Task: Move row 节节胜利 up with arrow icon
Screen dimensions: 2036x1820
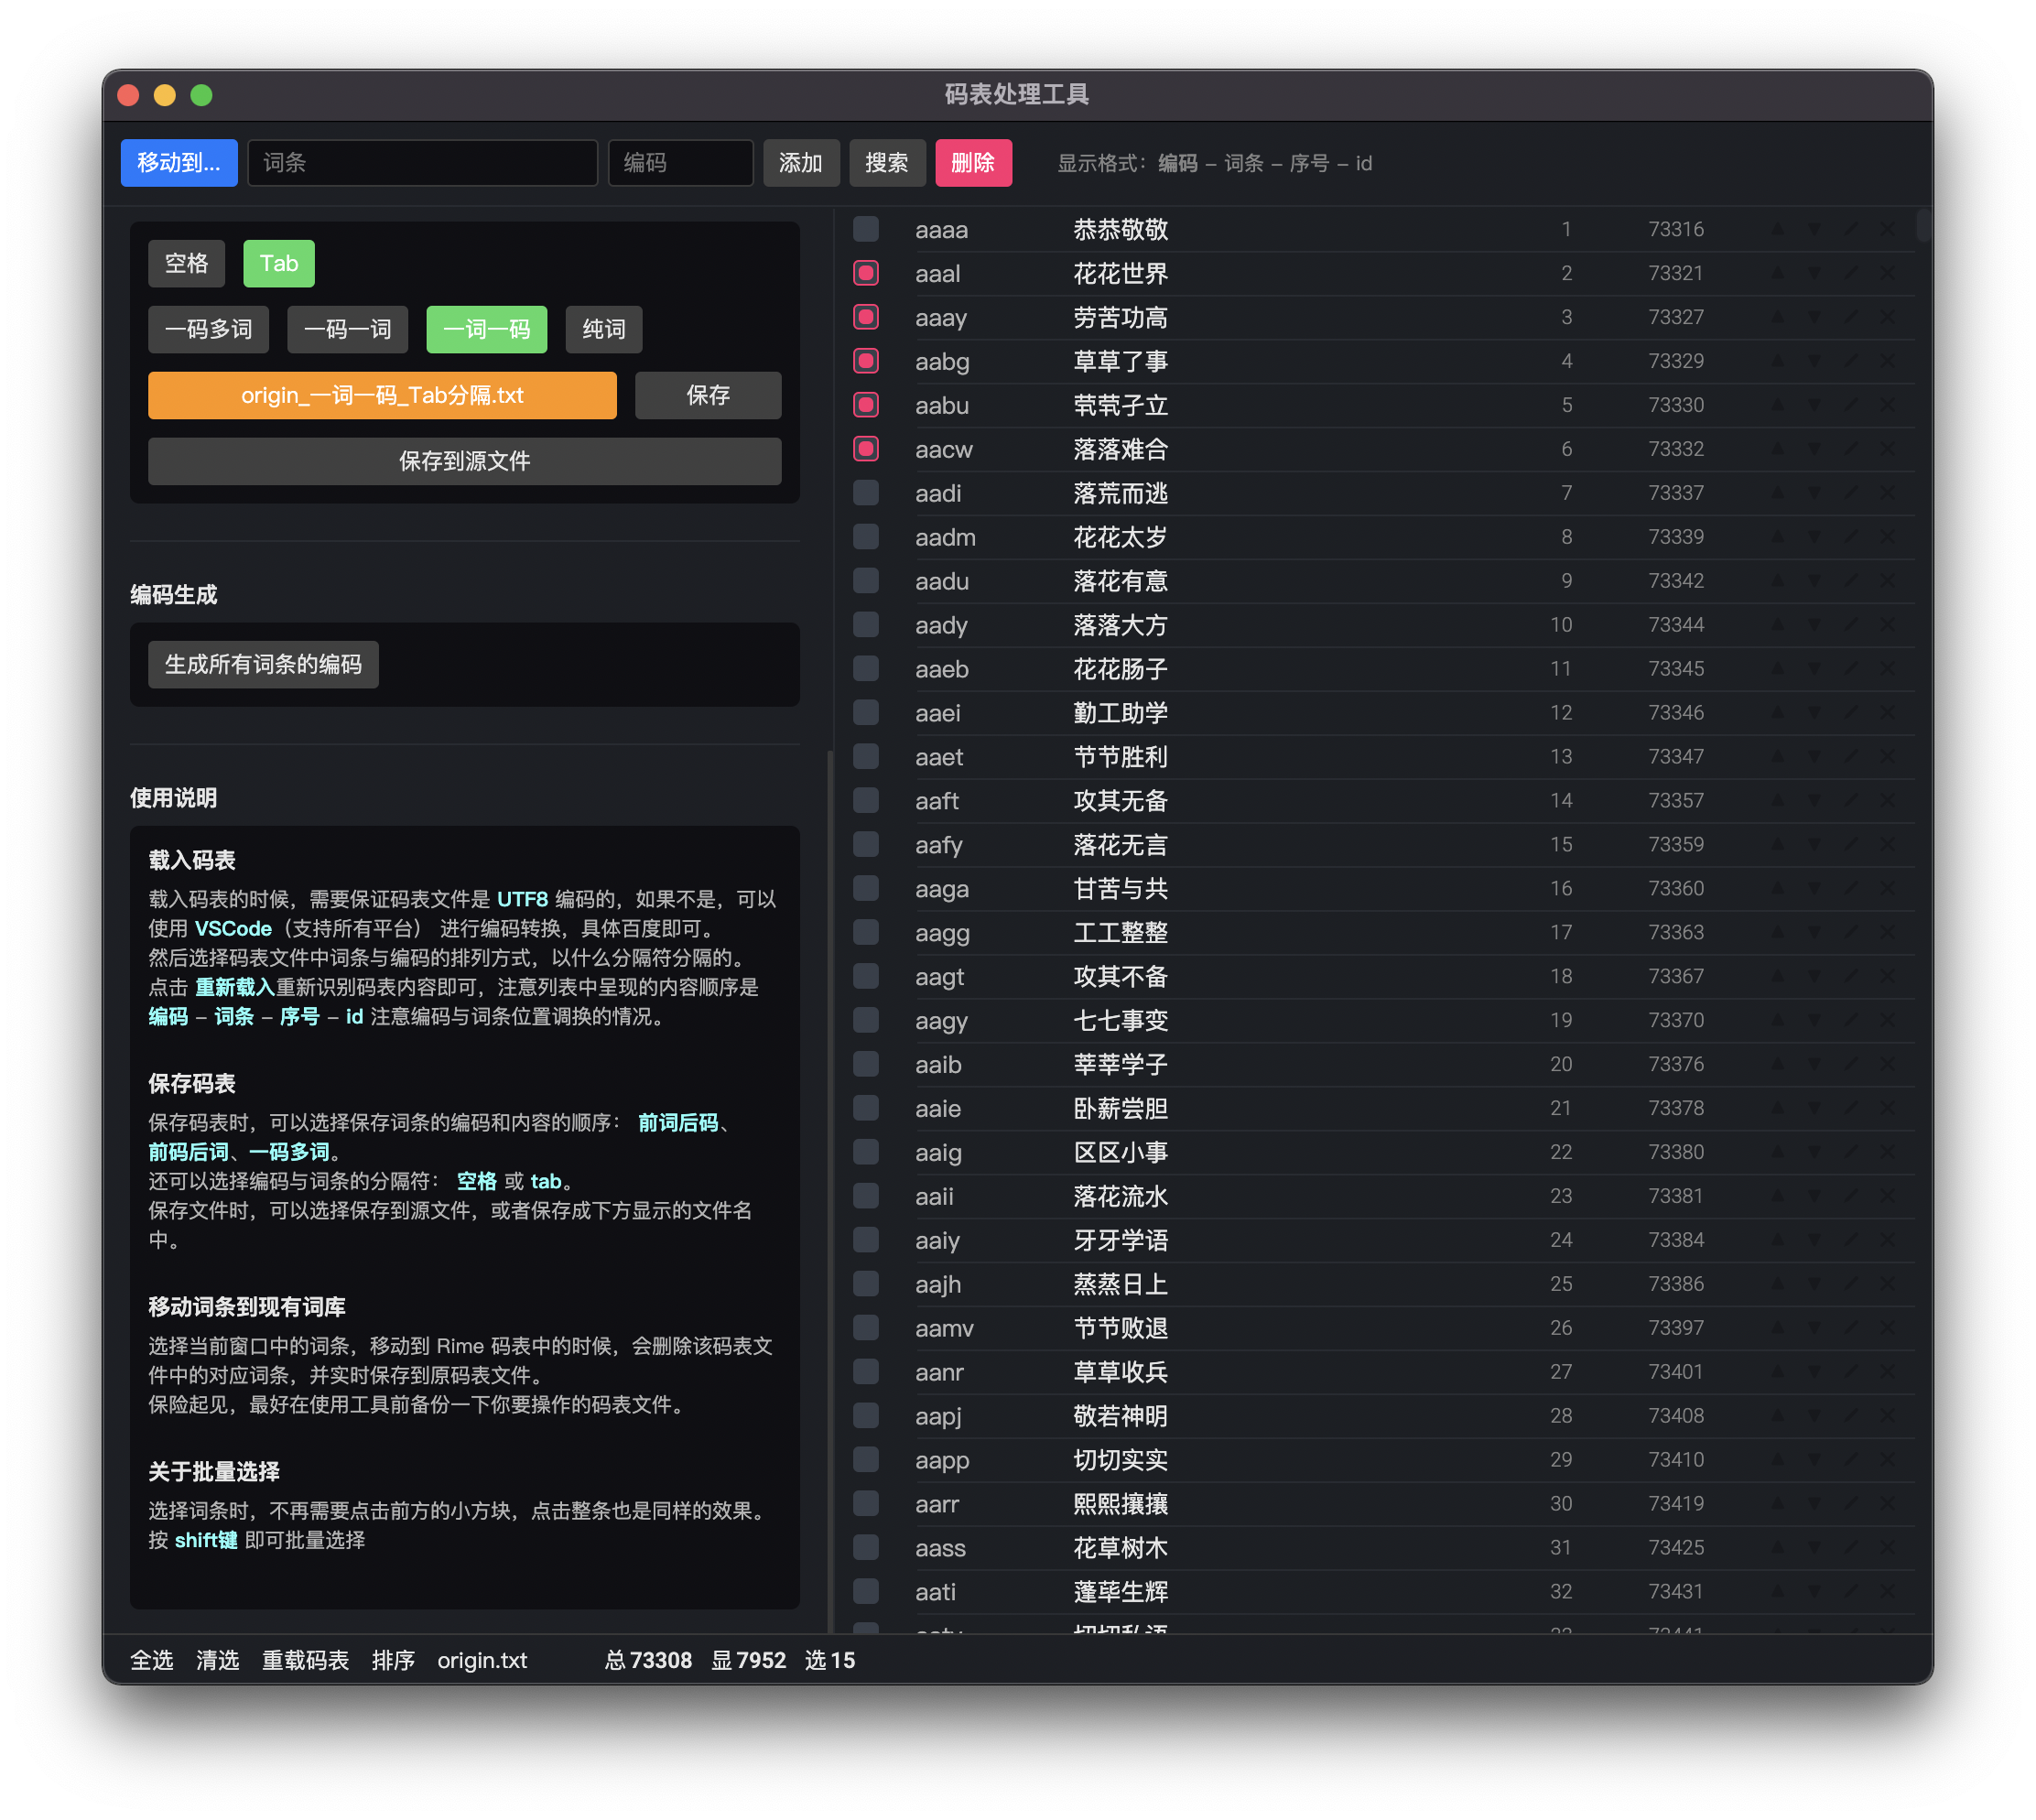Action: coord(1777,757)
